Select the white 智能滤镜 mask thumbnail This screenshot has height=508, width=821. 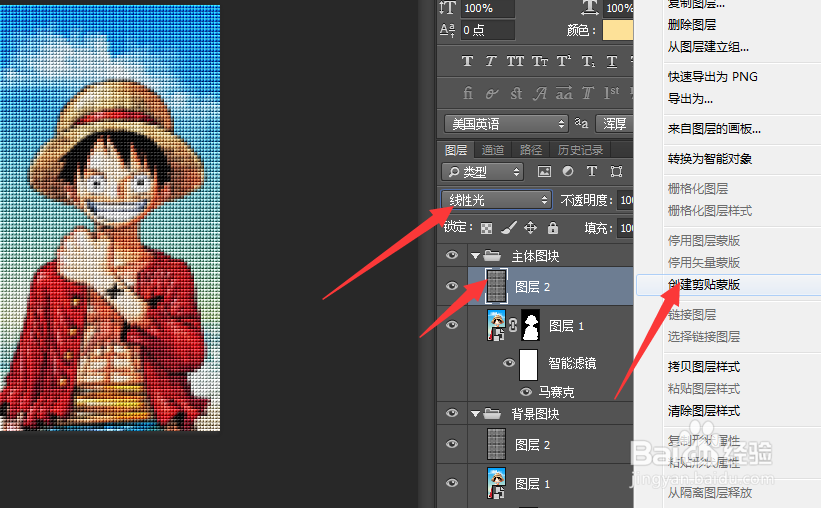click(528, 364)
